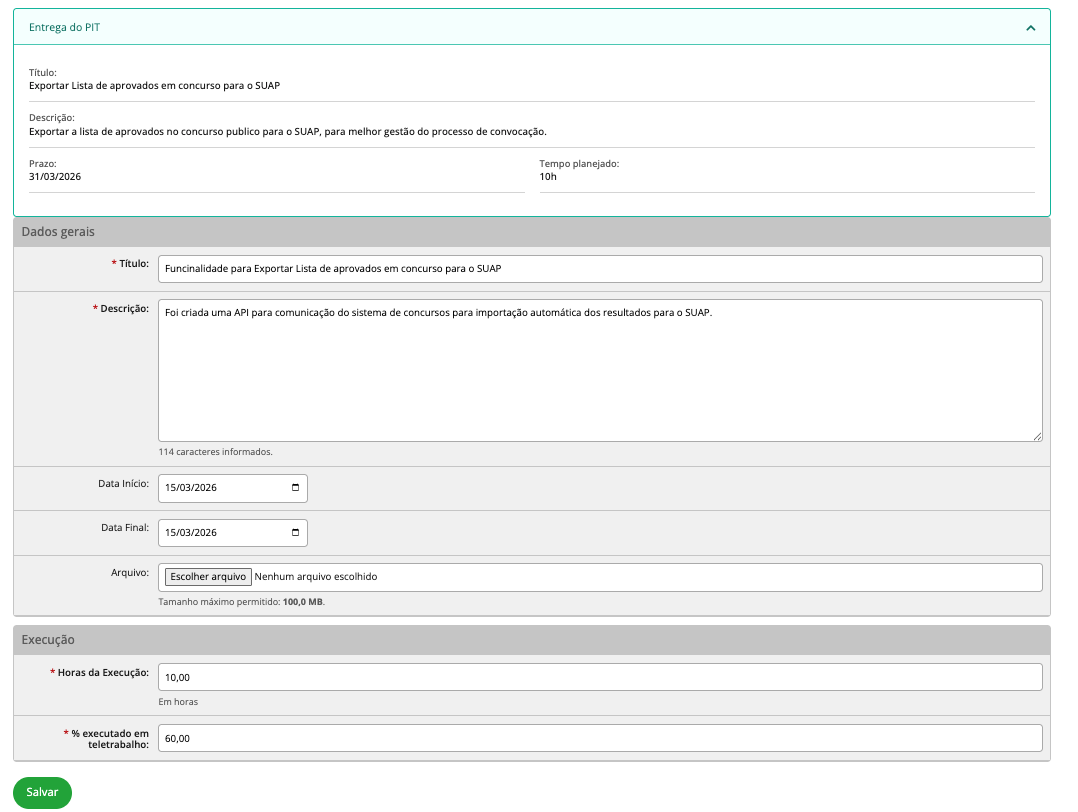Focus the Título input in Dados gerais
The height and width of the screenshot is (812, 1078).
(x=600, y=269)
